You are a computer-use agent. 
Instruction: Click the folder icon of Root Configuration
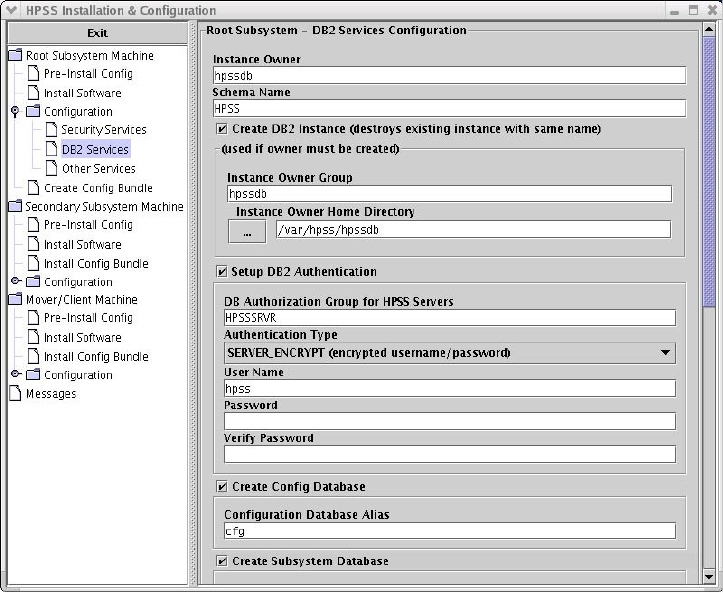33,111
